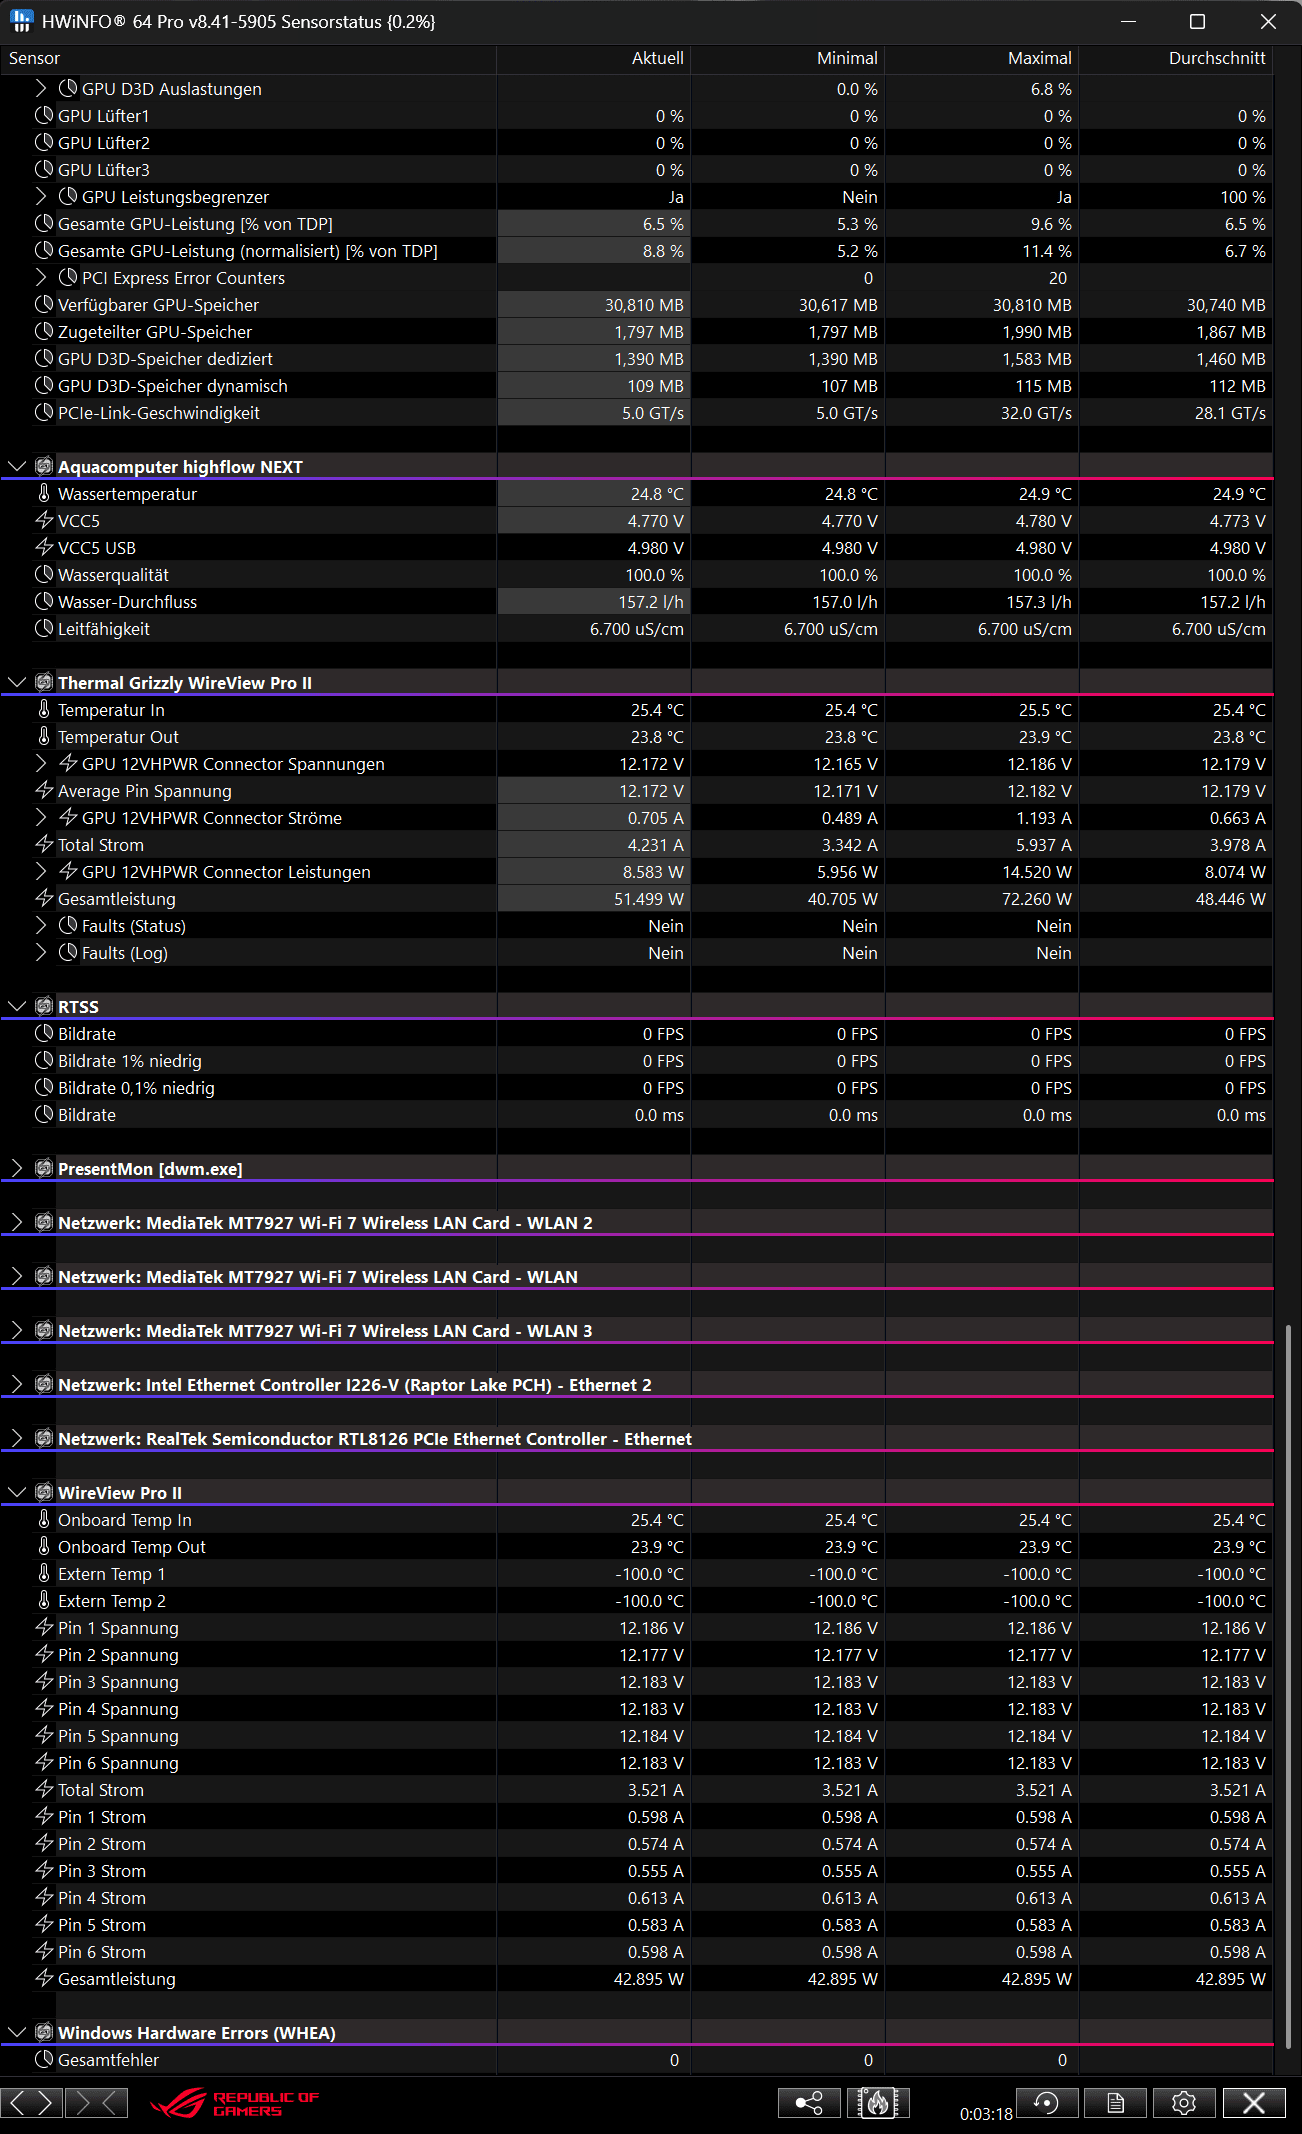Viewport: 1302px width, 2134px height.
Task: Expand Faults (Status) row
Action: coord(41,925)
